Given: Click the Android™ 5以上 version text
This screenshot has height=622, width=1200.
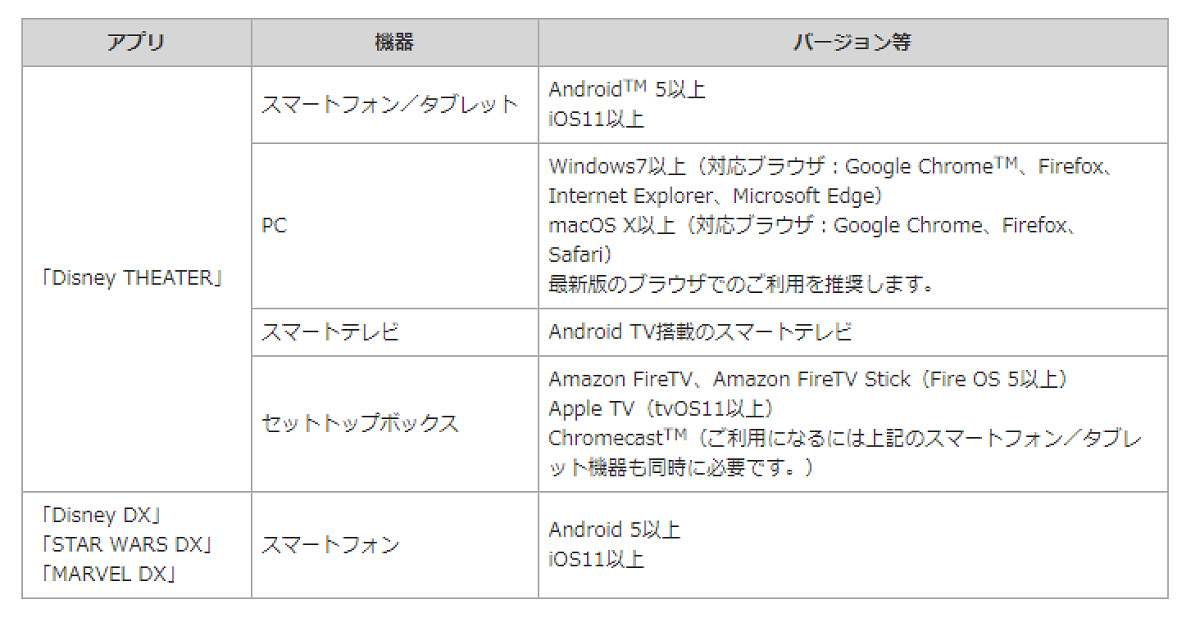Looking at the screenshot, I should pyautogui.click(x=627, y=89).
